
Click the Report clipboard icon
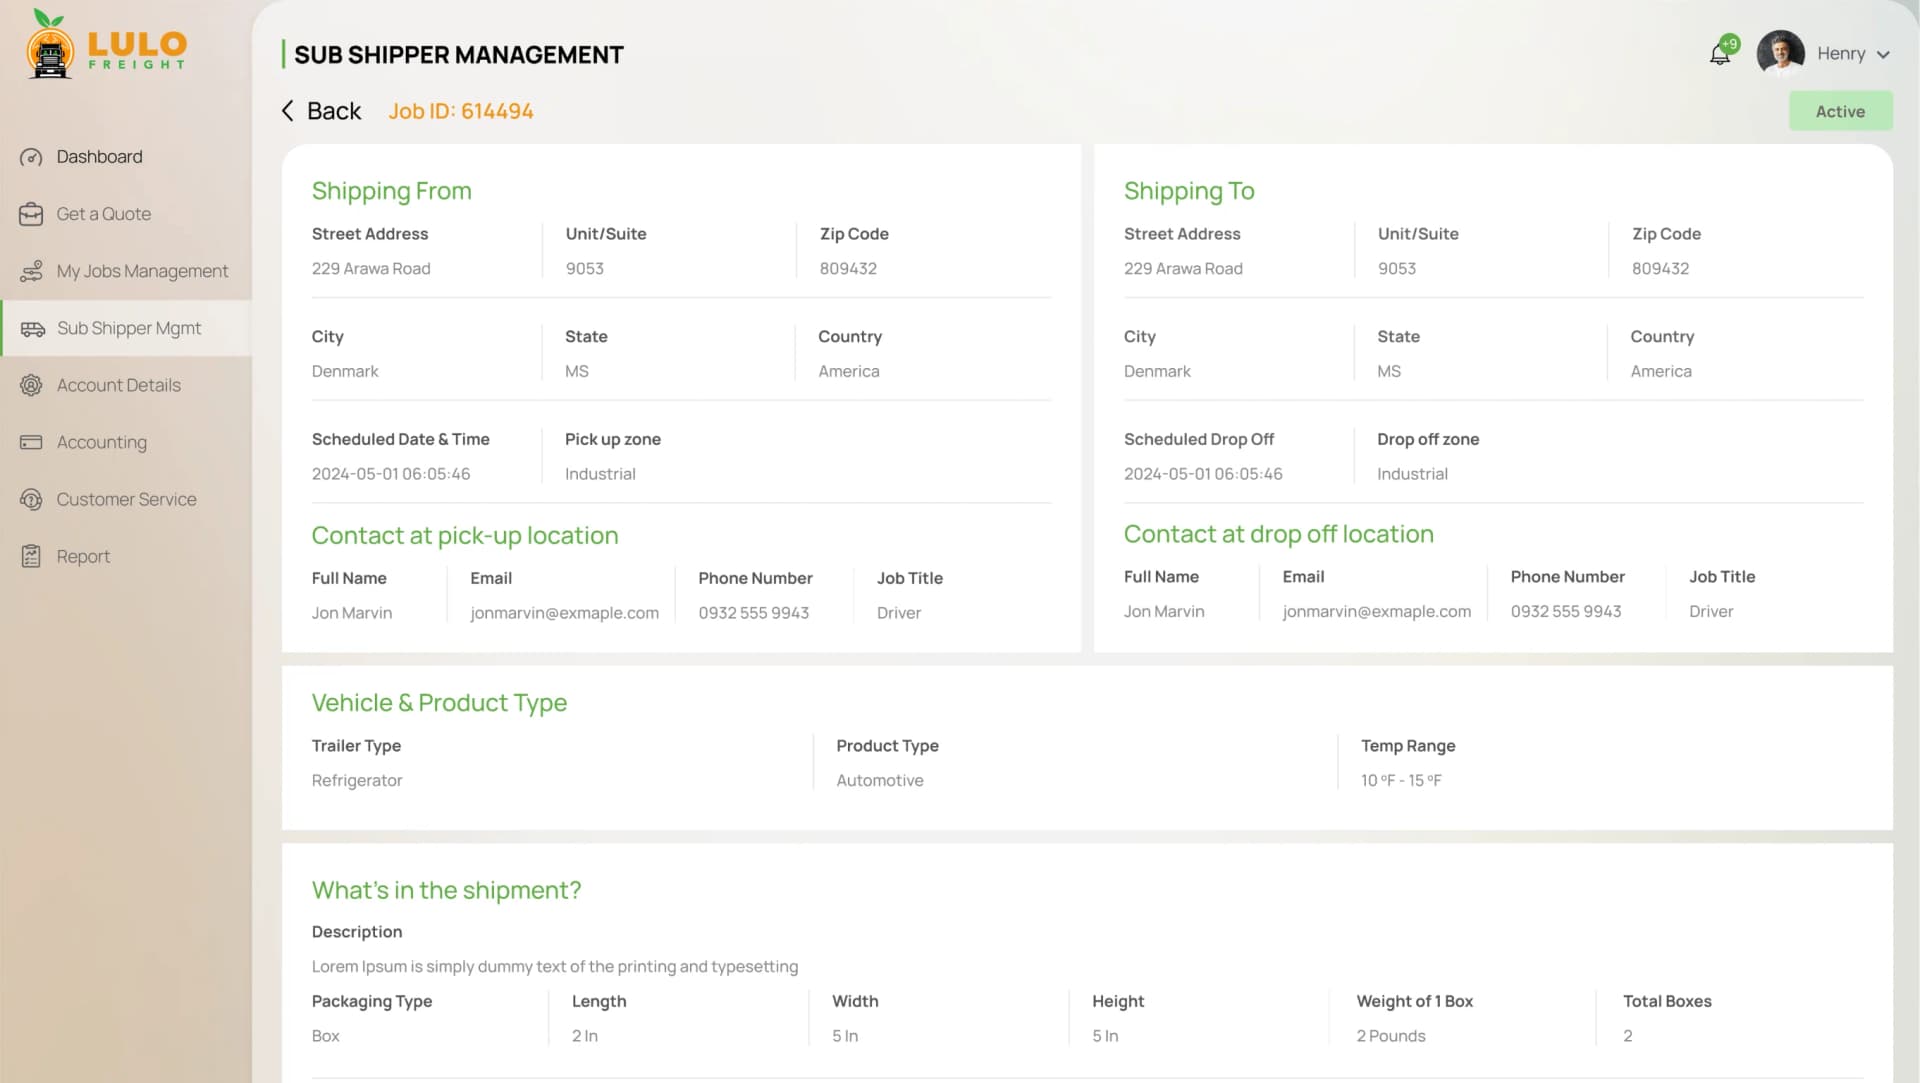click(31, 556)
